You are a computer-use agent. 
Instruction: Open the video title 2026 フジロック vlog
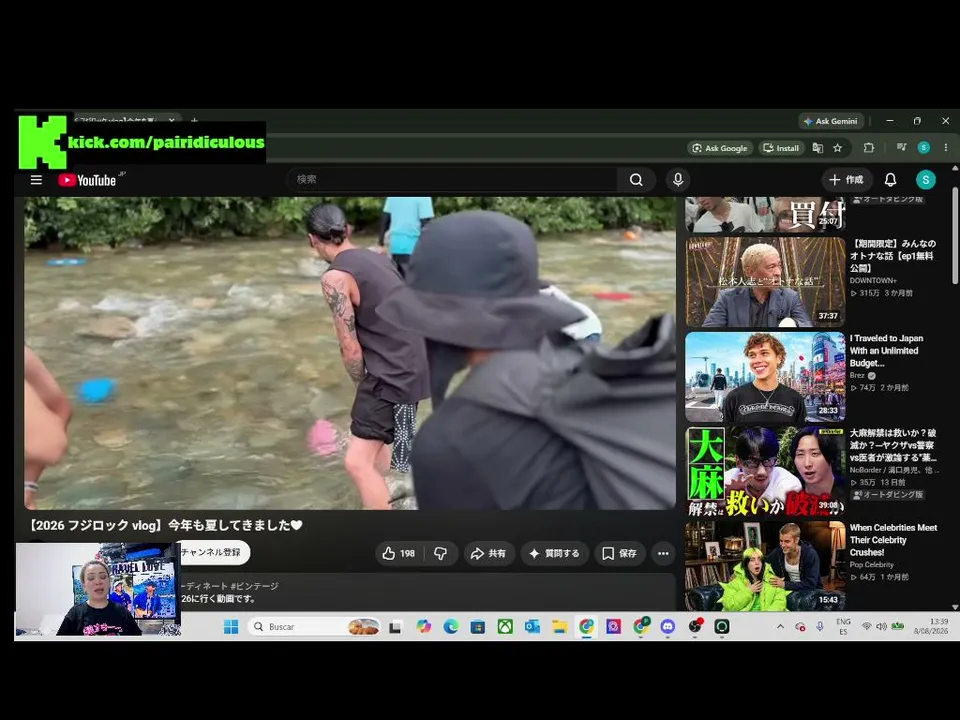pos(166,525)
